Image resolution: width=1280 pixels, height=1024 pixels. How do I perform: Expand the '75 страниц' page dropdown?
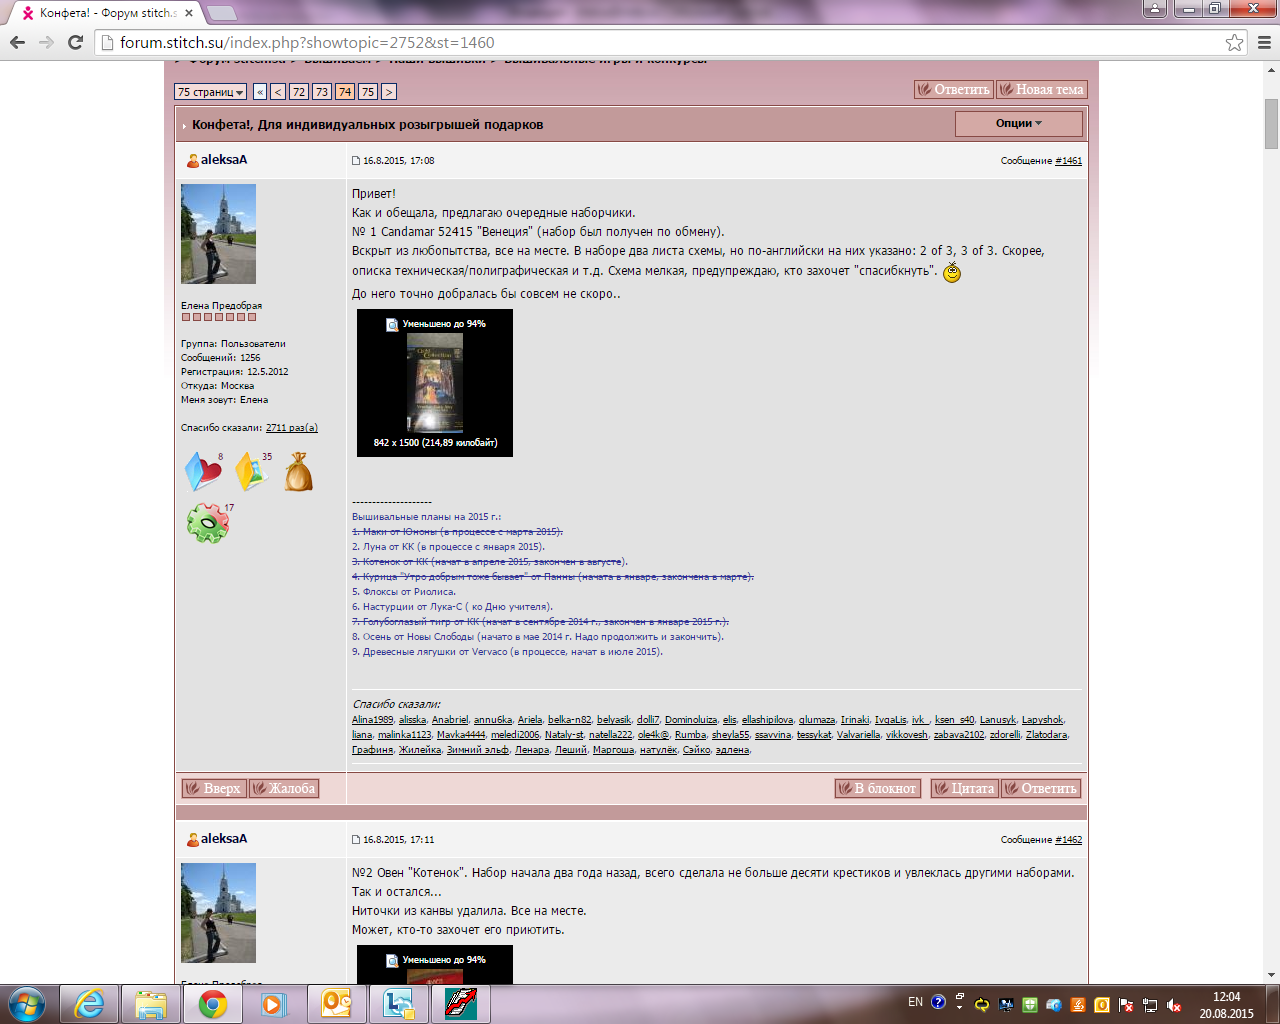tap(210, 92)
